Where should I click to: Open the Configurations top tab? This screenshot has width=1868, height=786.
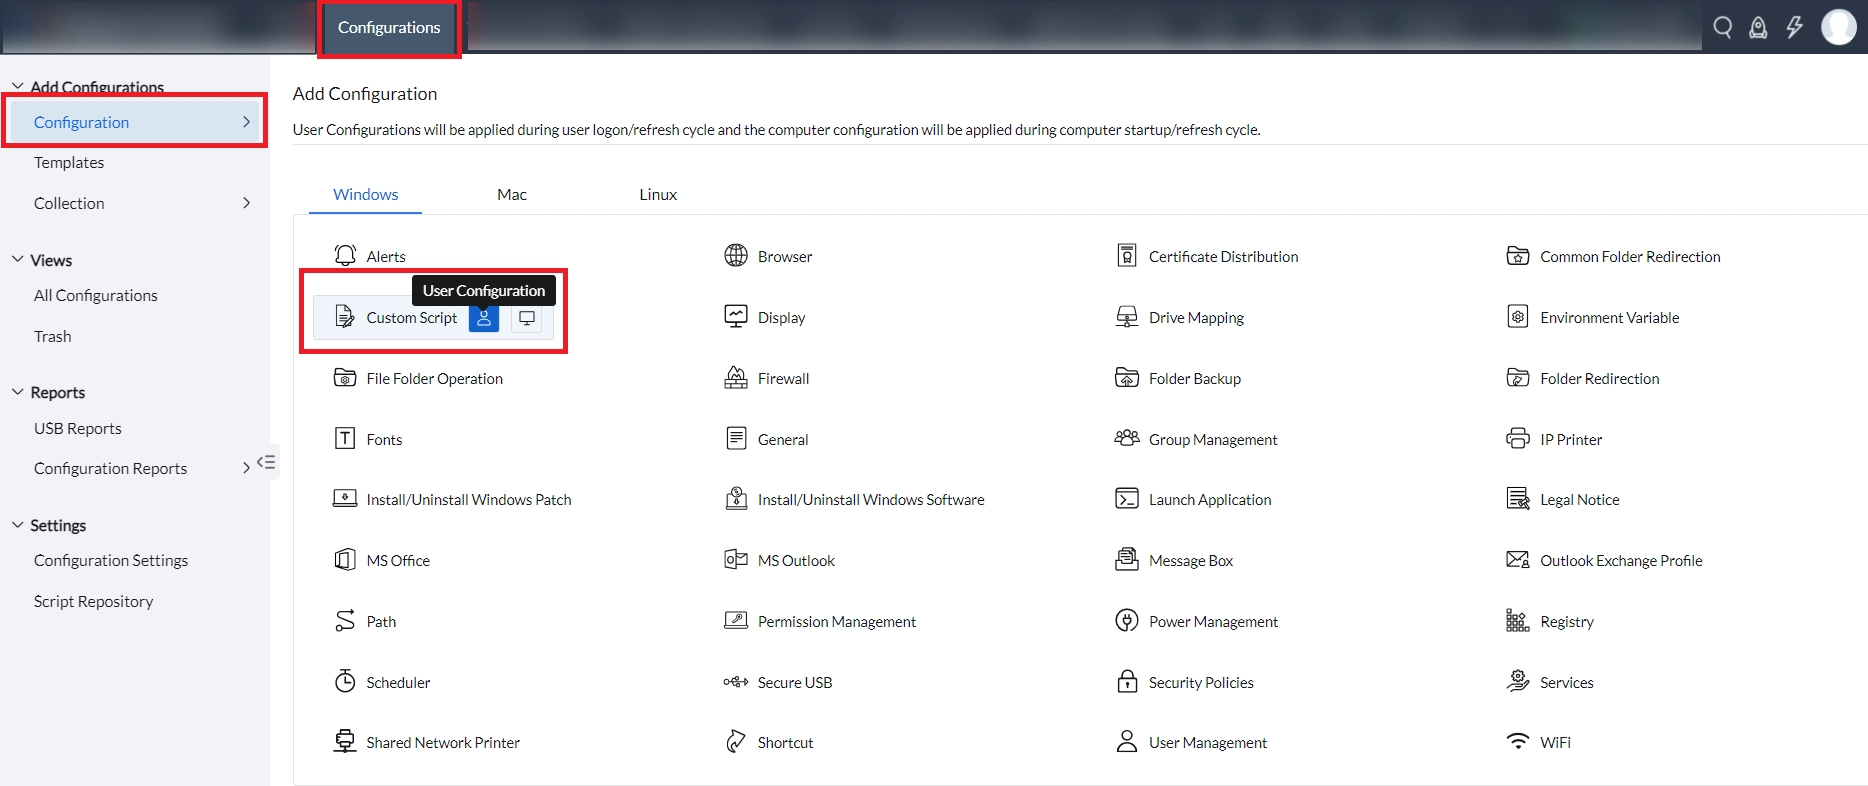(x=389, y=28)
